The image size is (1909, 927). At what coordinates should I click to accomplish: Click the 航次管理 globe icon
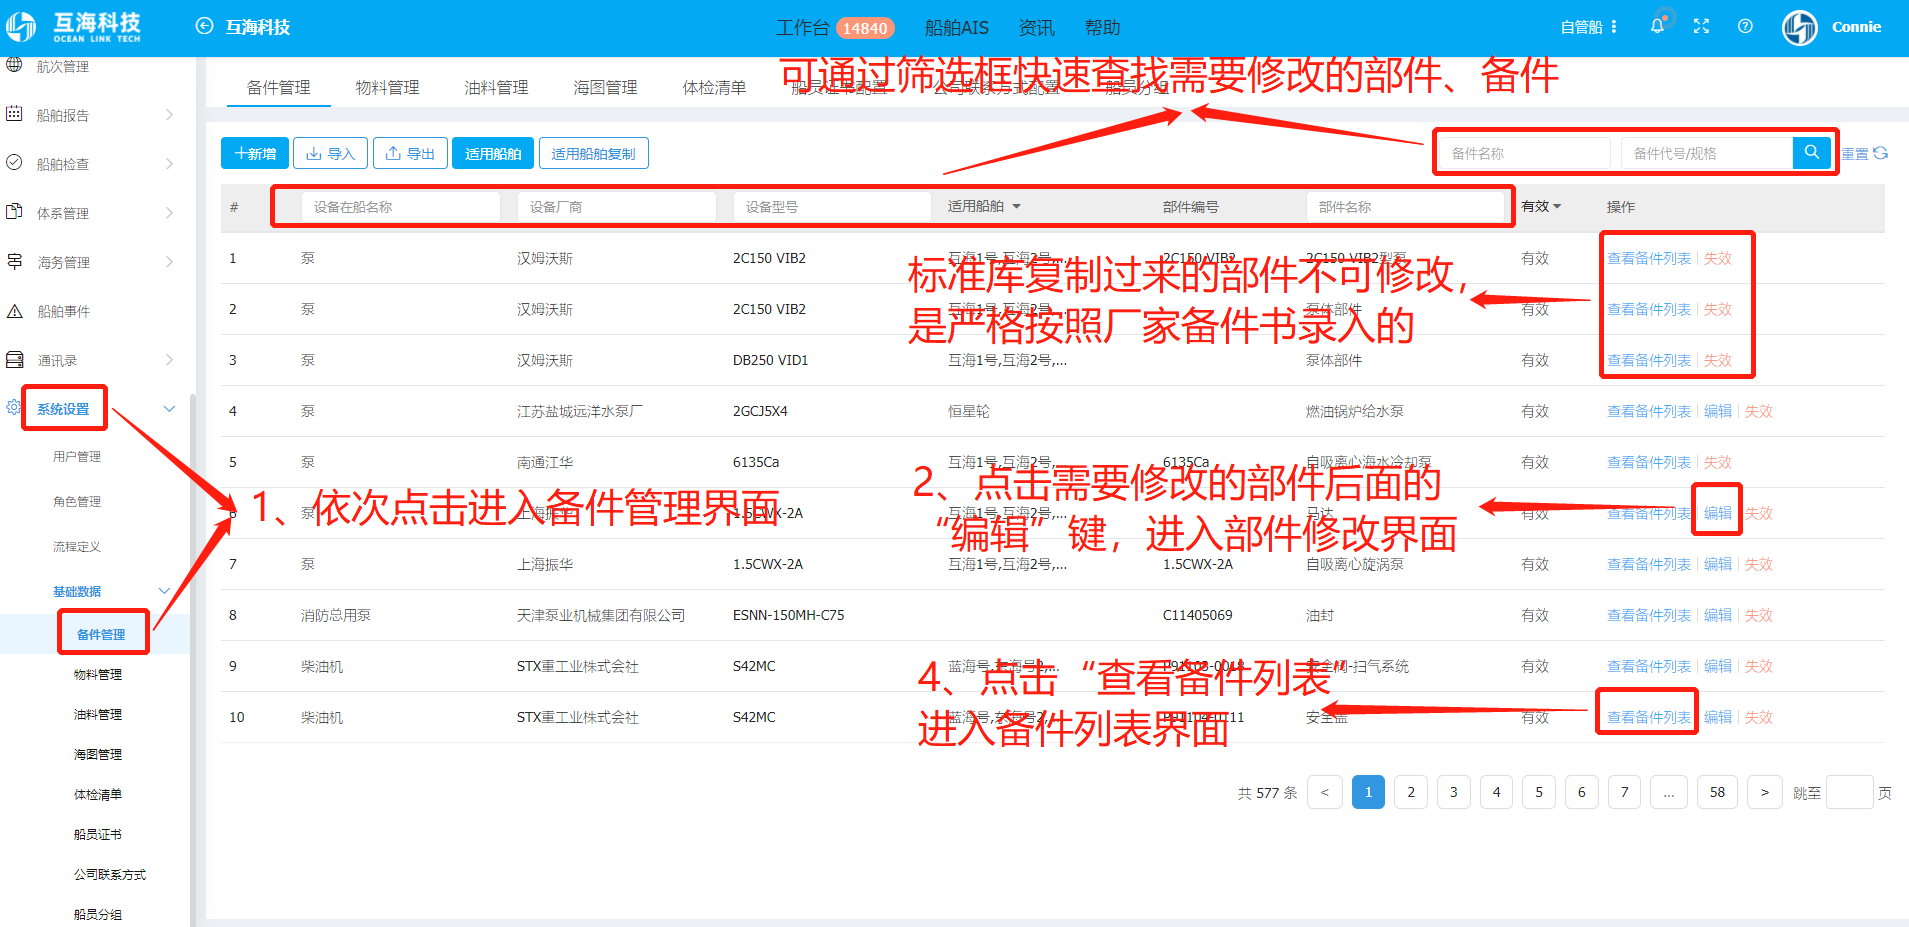pos(14,65)
